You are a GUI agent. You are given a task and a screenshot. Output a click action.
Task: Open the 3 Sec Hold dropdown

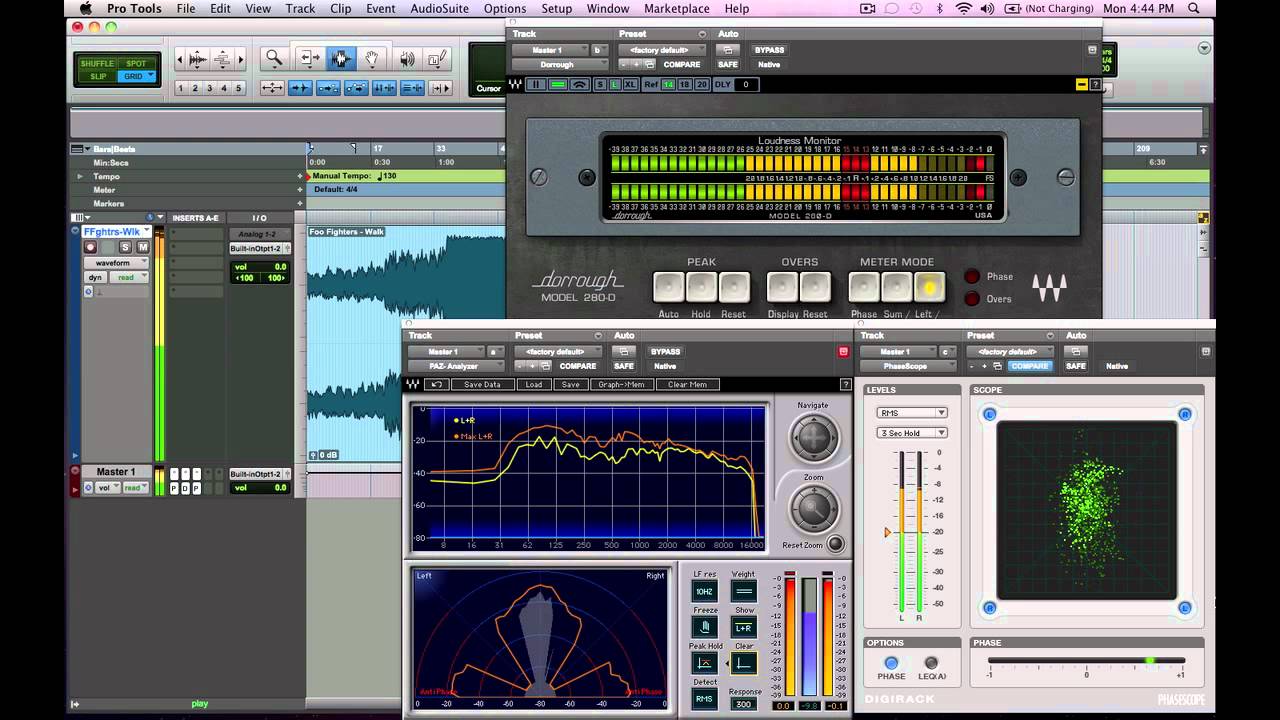click(x=912, y=433)
